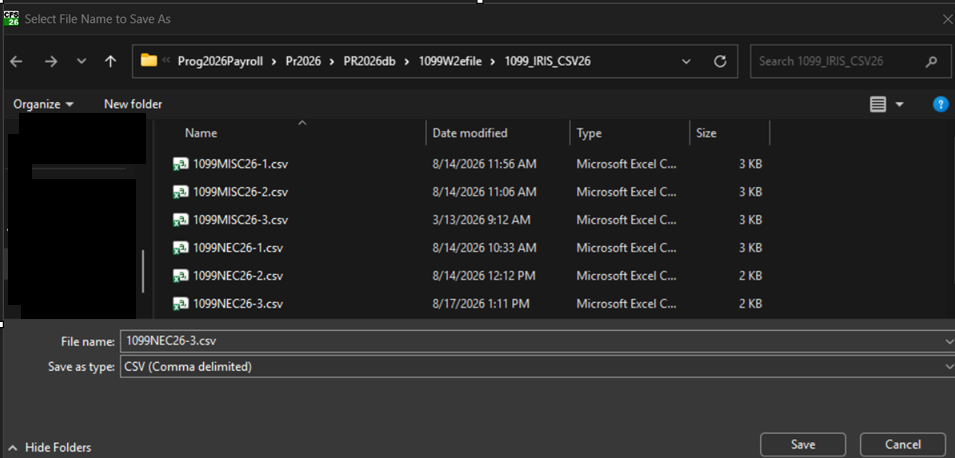The image size is (955, 458).
Task: Select the file name 1099MISC26-3.csv
Action: pos(240,220)
